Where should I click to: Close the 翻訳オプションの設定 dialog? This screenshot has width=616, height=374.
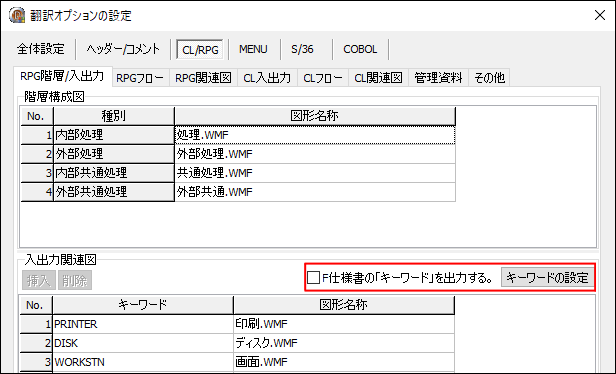click(600, 15)
